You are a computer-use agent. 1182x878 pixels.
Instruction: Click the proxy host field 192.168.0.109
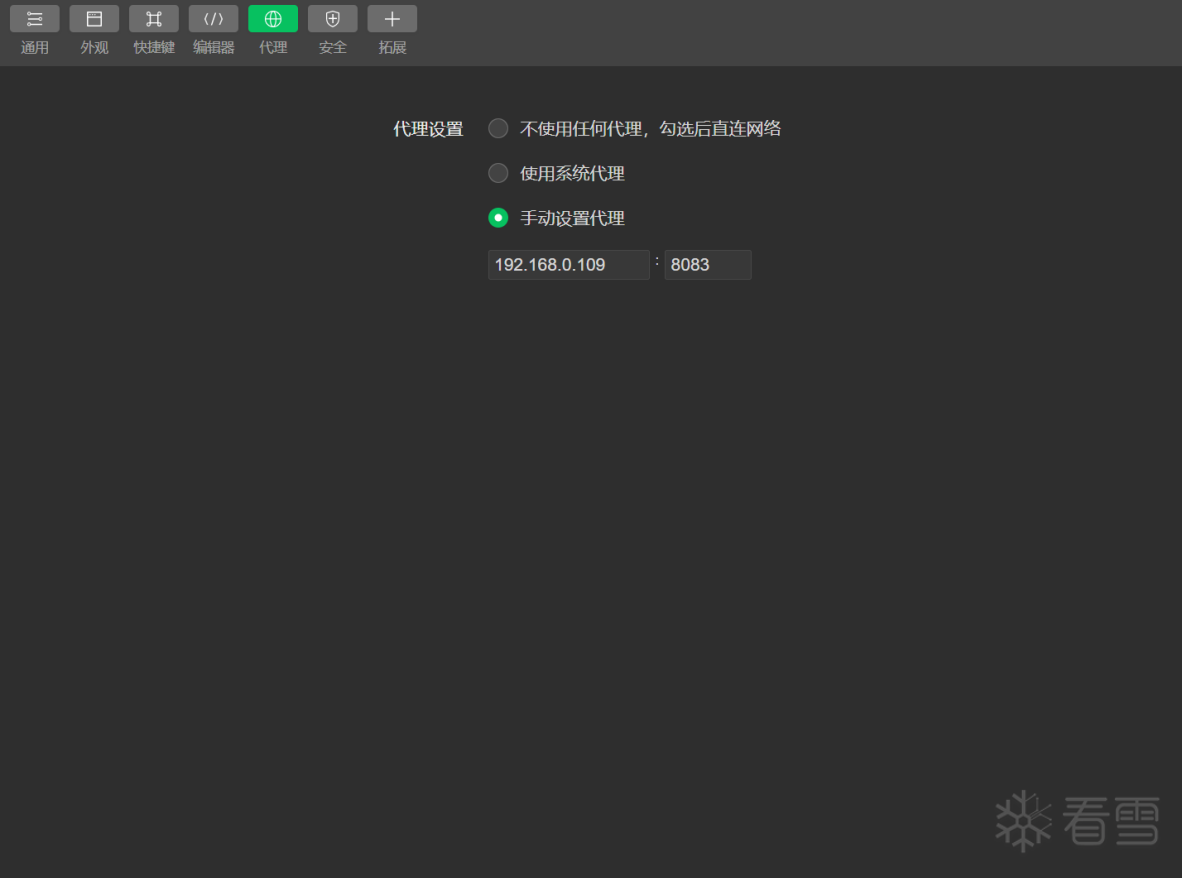tap(568, 265)
